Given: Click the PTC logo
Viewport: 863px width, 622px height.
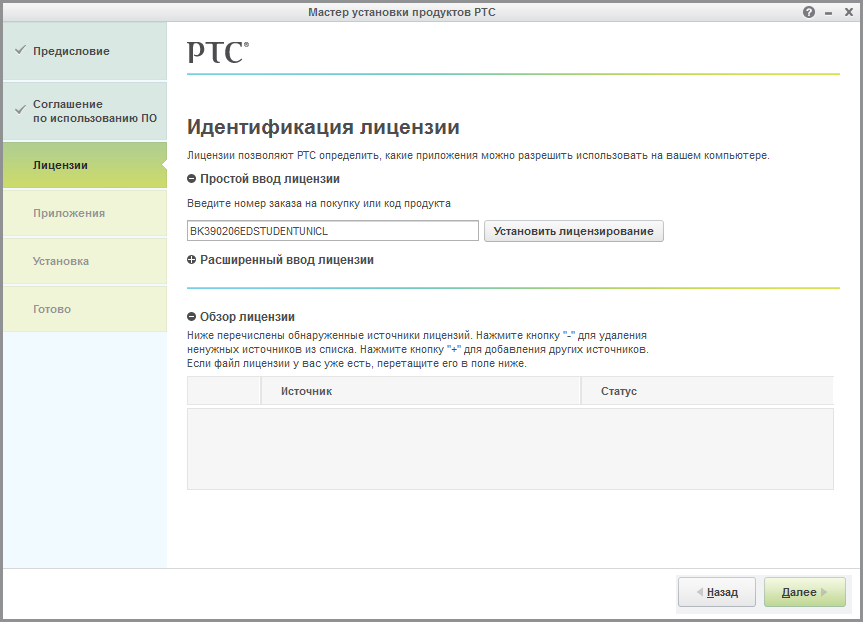Looking at the screenshot, I should (x=218, y=52).
